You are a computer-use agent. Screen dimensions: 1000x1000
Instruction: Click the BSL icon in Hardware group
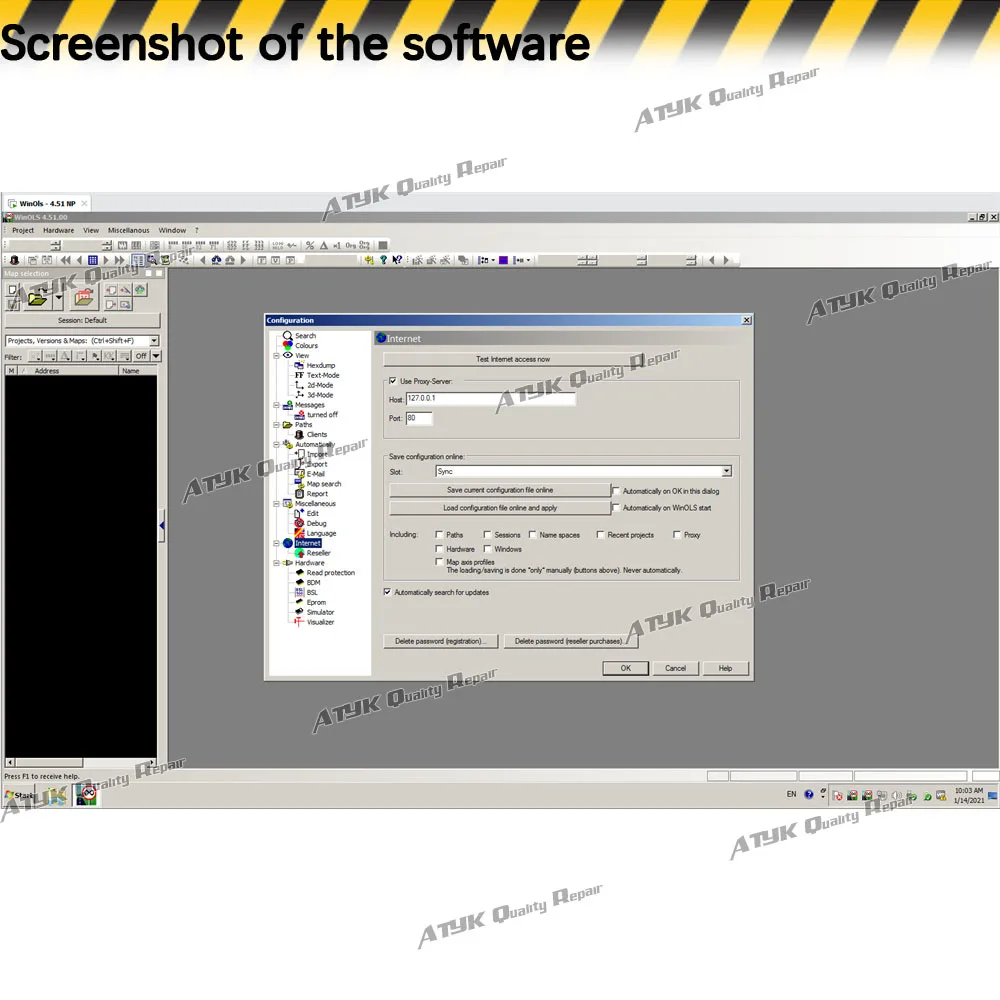pyautogui.click(x=299, y=592)
